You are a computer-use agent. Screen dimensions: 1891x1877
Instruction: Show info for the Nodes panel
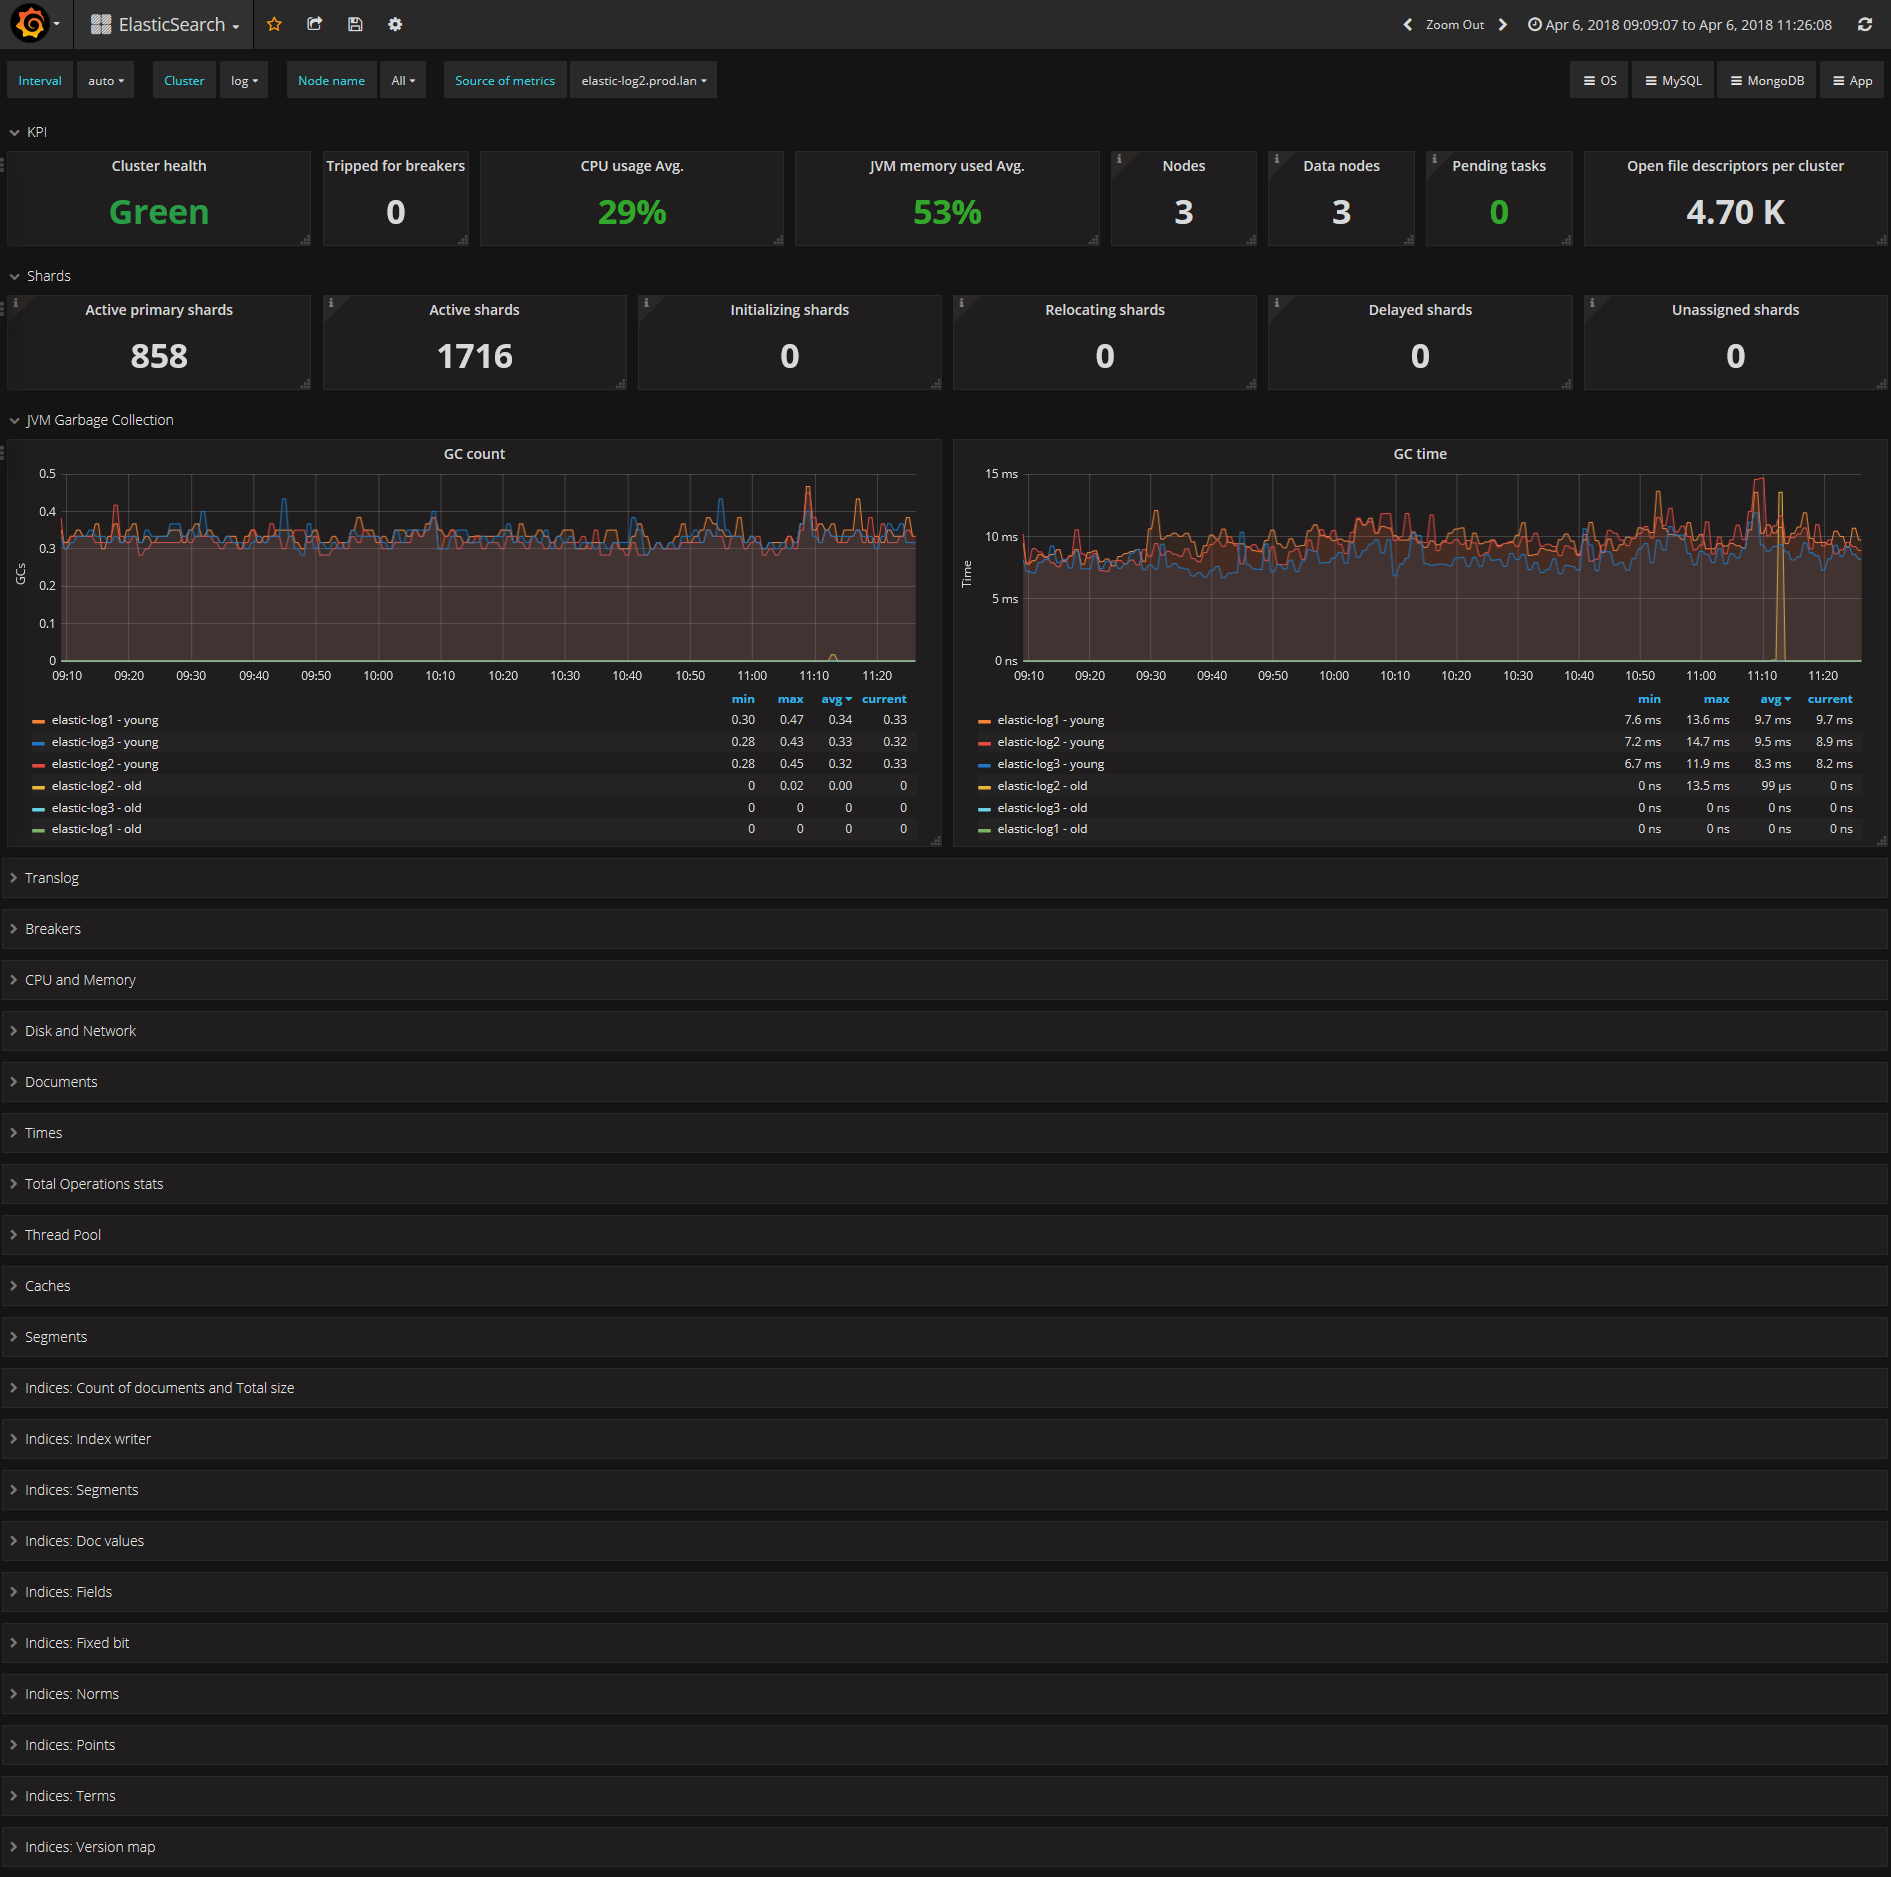tap(1119, 158)
